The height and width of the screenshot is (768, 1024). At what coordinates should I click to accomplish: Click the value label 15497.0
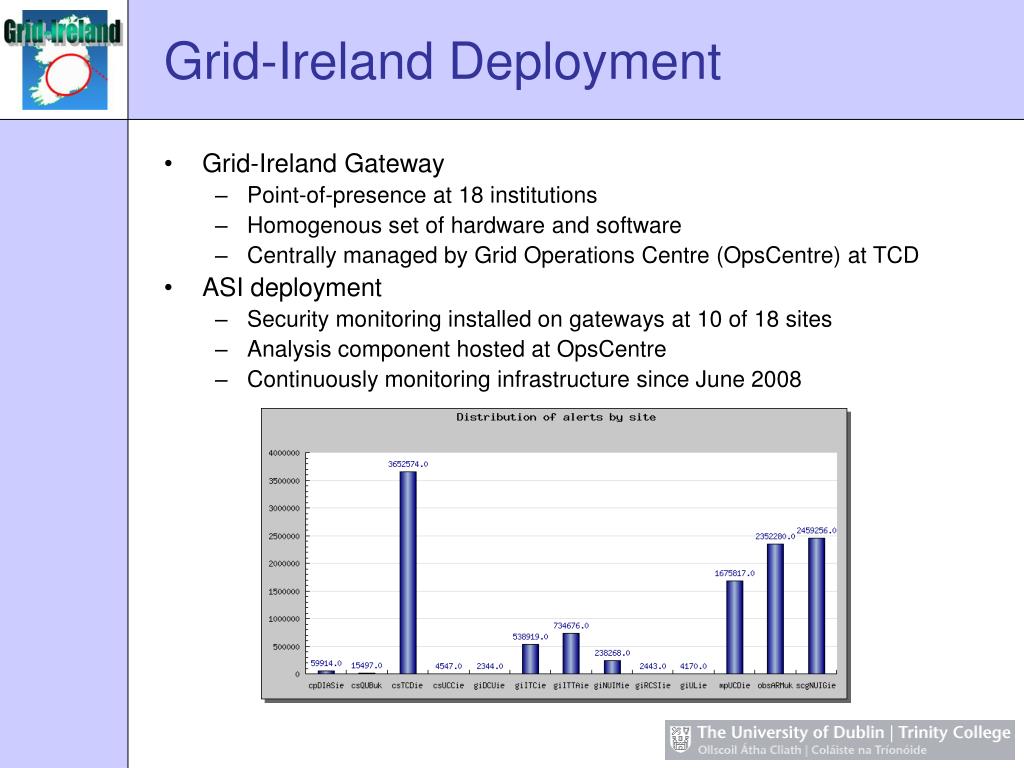pos(366,666)
